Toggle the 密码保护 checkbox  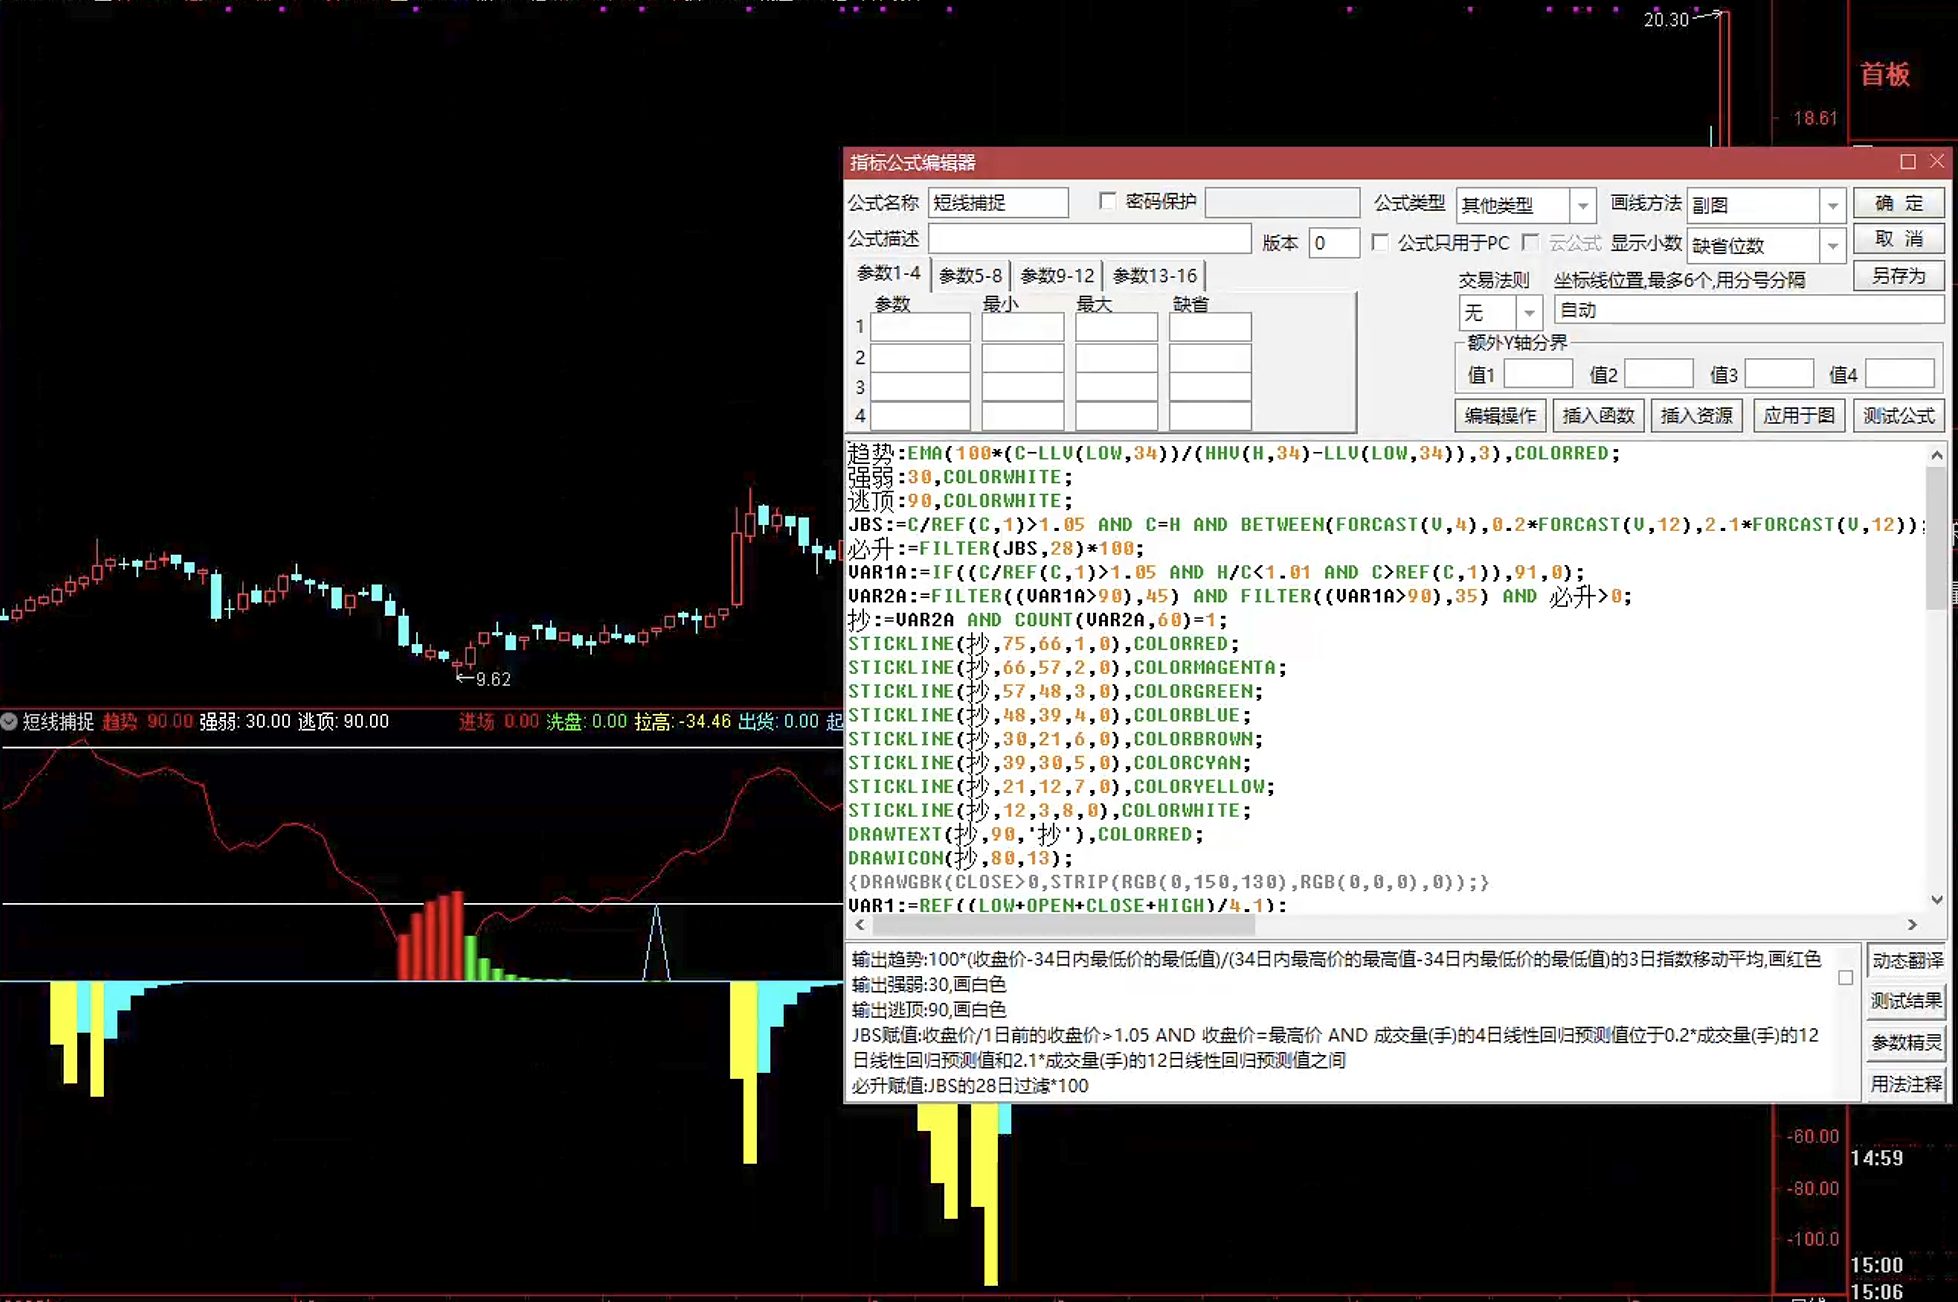coord(1107,201)
